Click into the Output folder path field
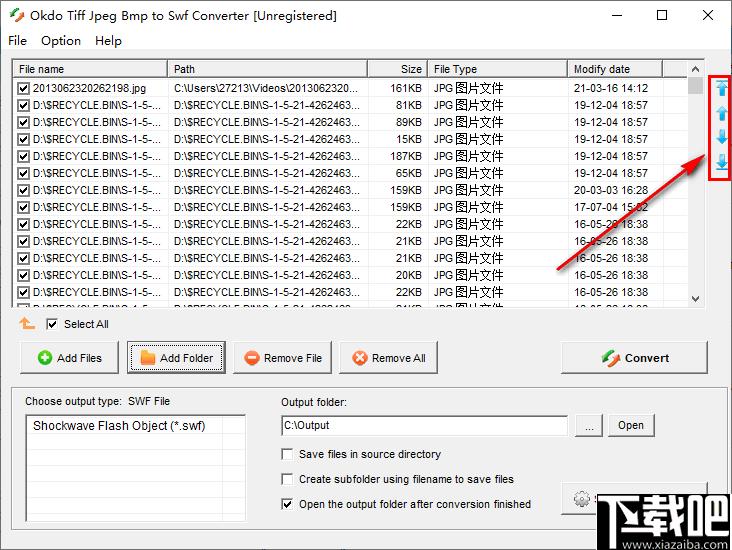This screenshot has height=550, width=732. click(424, 425)
